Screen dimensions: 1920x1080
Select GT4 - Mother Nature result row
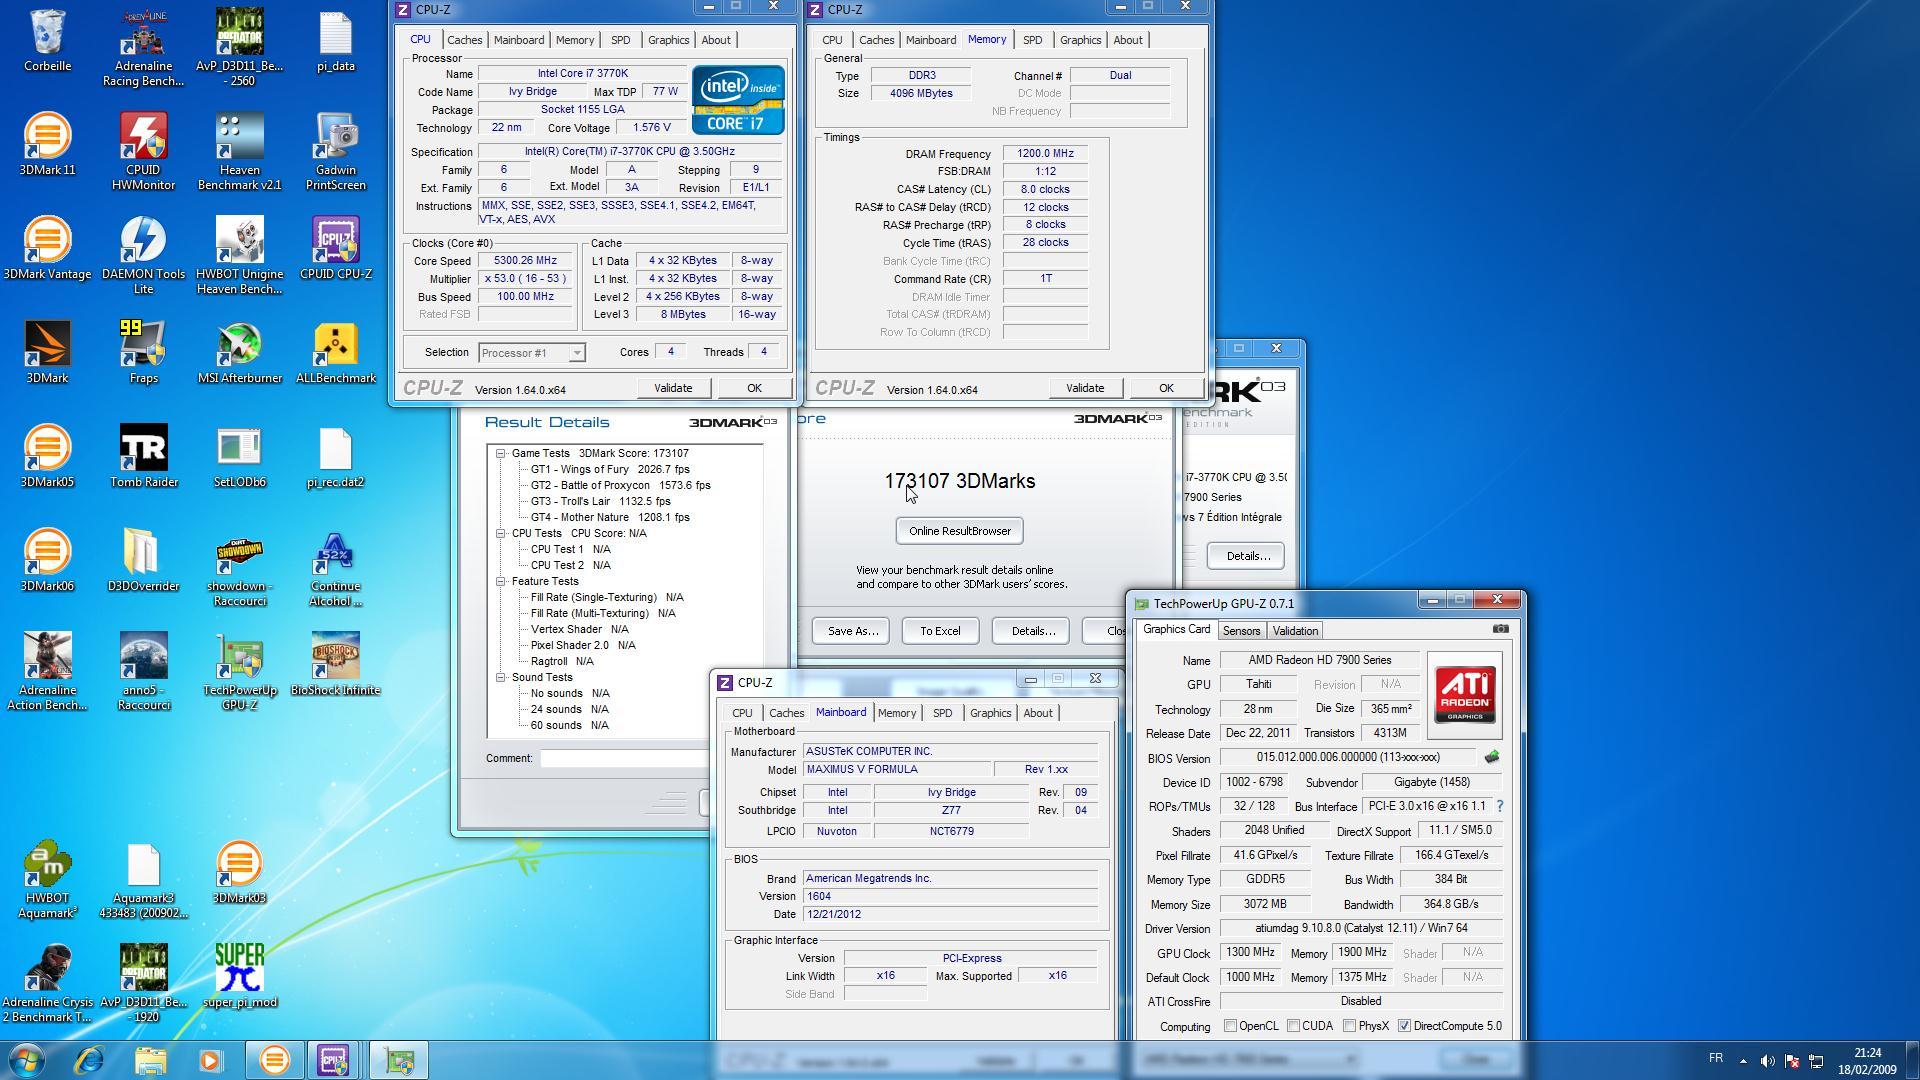(x=610, y=518)
